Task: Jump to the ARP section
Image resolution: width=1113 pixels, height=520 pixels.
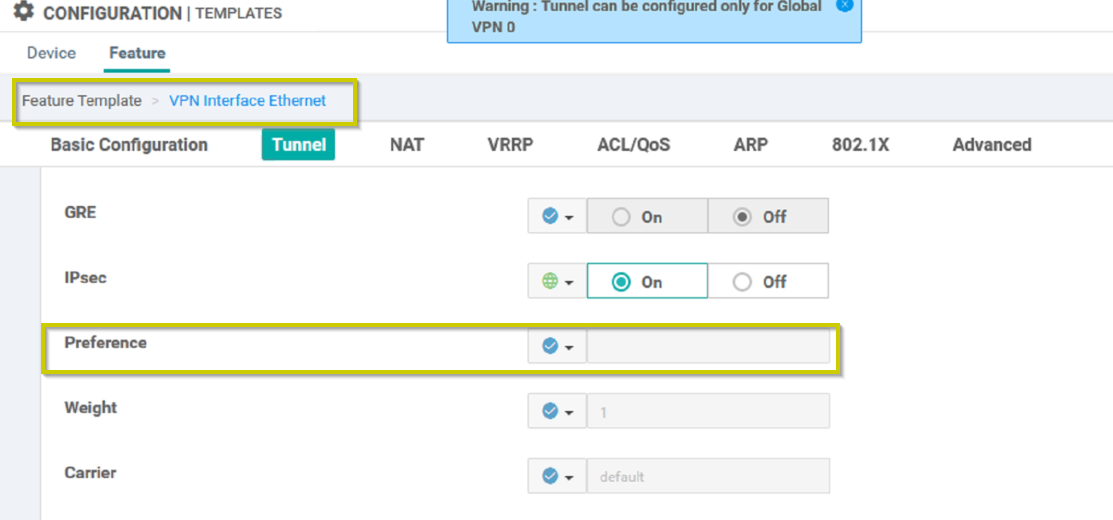Action: click(751, 145)
